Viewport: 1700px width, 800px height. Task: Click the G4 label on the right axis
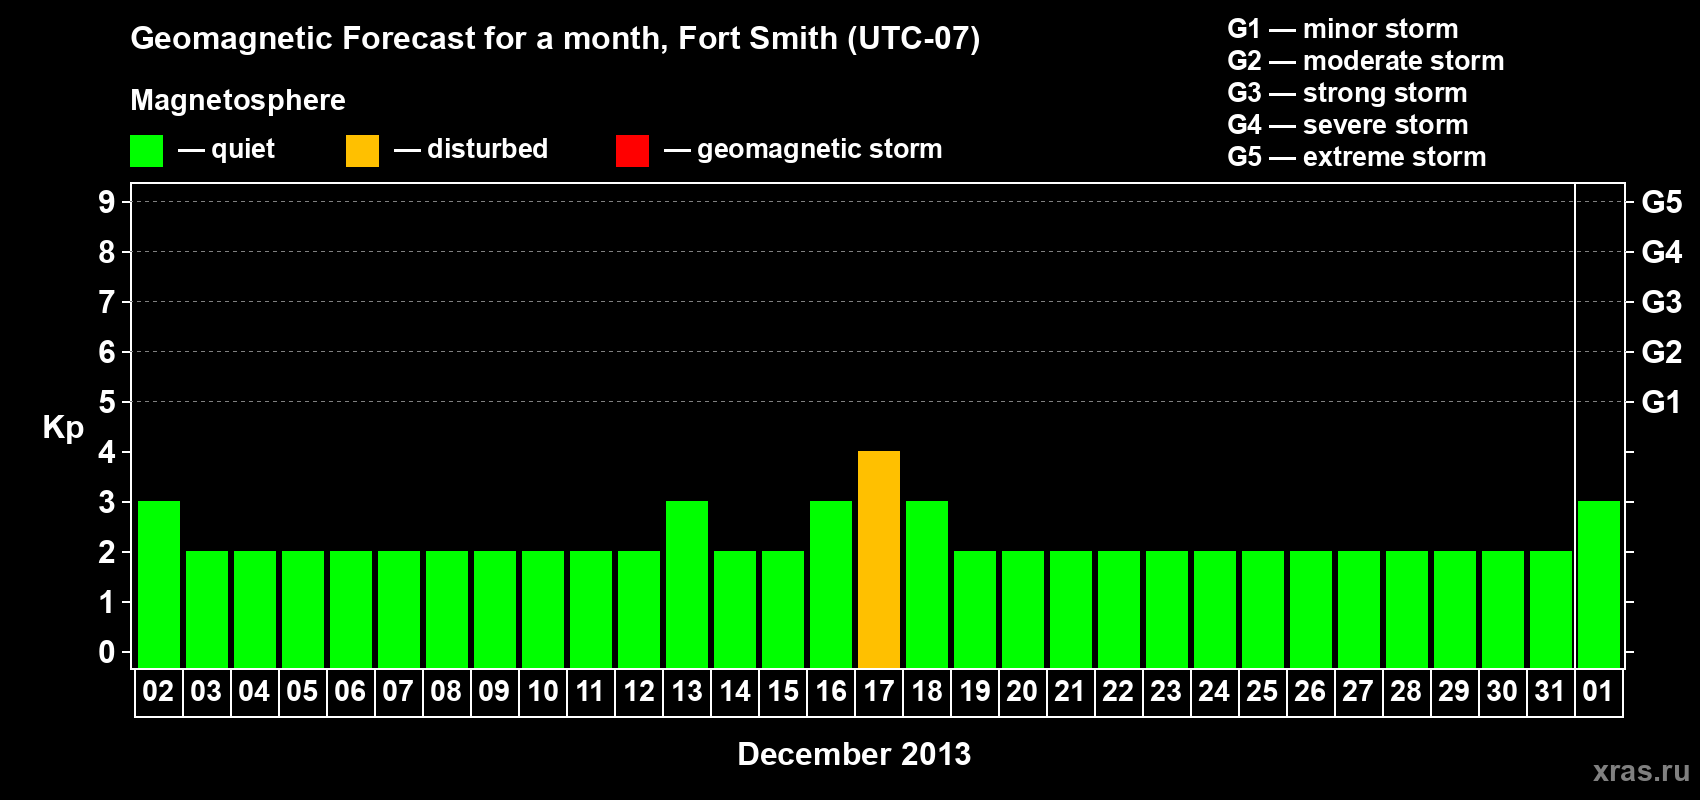click(1662, 252)
